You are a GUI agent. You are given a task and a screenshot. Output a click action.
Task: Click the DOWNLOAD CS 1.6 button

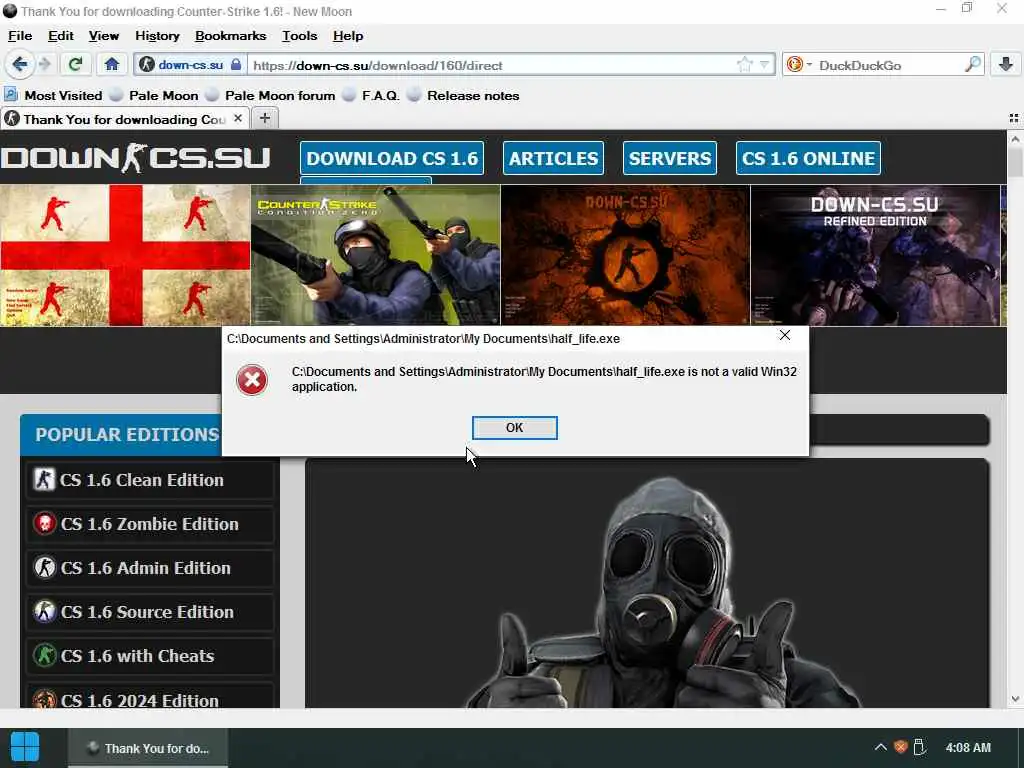tap(392, 158)
